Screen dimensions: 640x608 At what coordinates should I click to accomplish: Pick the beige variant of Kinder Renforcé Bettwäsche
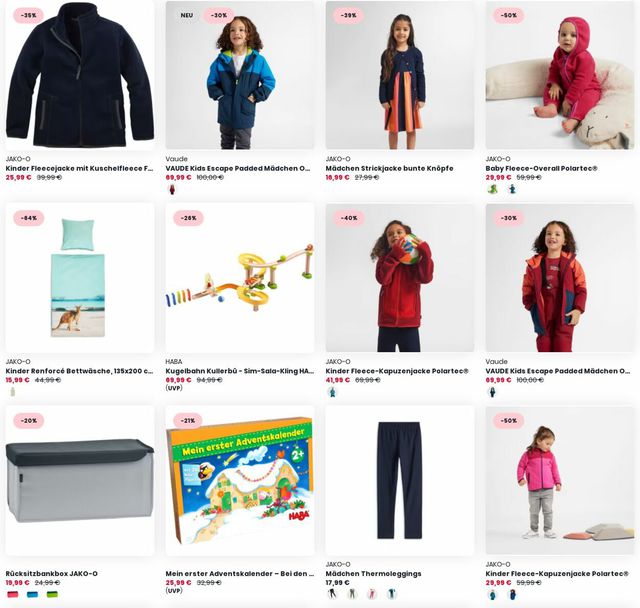point(12,392)
